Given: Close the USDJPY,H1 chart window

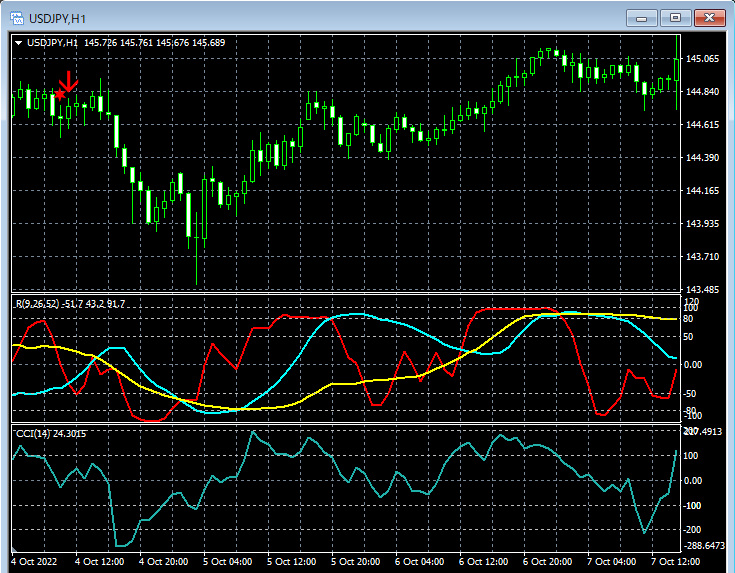Looking at the screenshot, I should (x=710, y=18).
